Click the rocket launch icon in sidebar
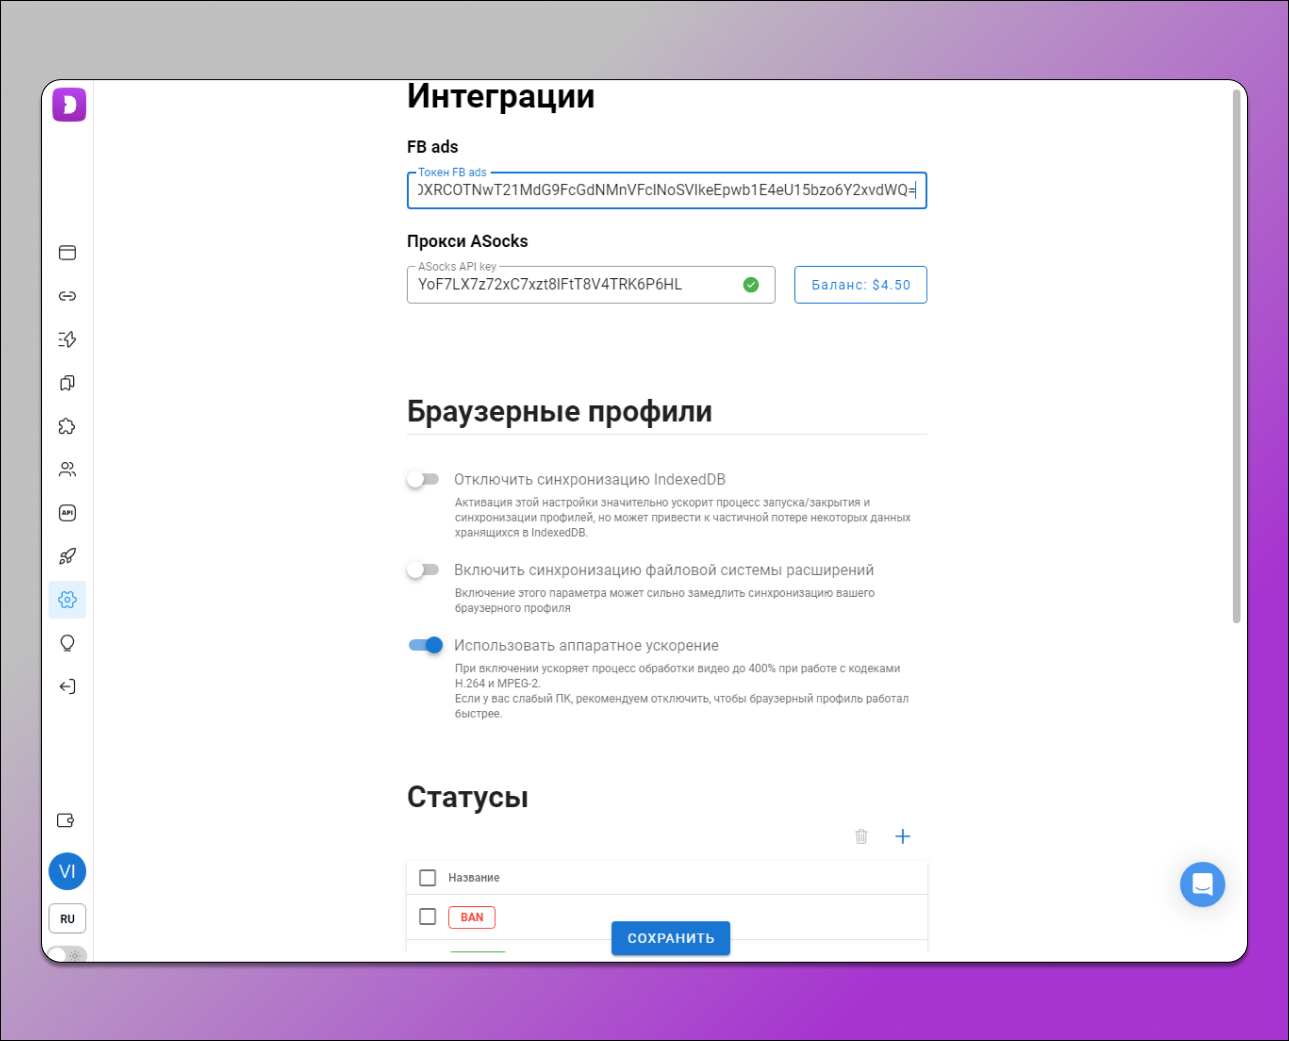1289x1041 pixels. tap(67, 556)
